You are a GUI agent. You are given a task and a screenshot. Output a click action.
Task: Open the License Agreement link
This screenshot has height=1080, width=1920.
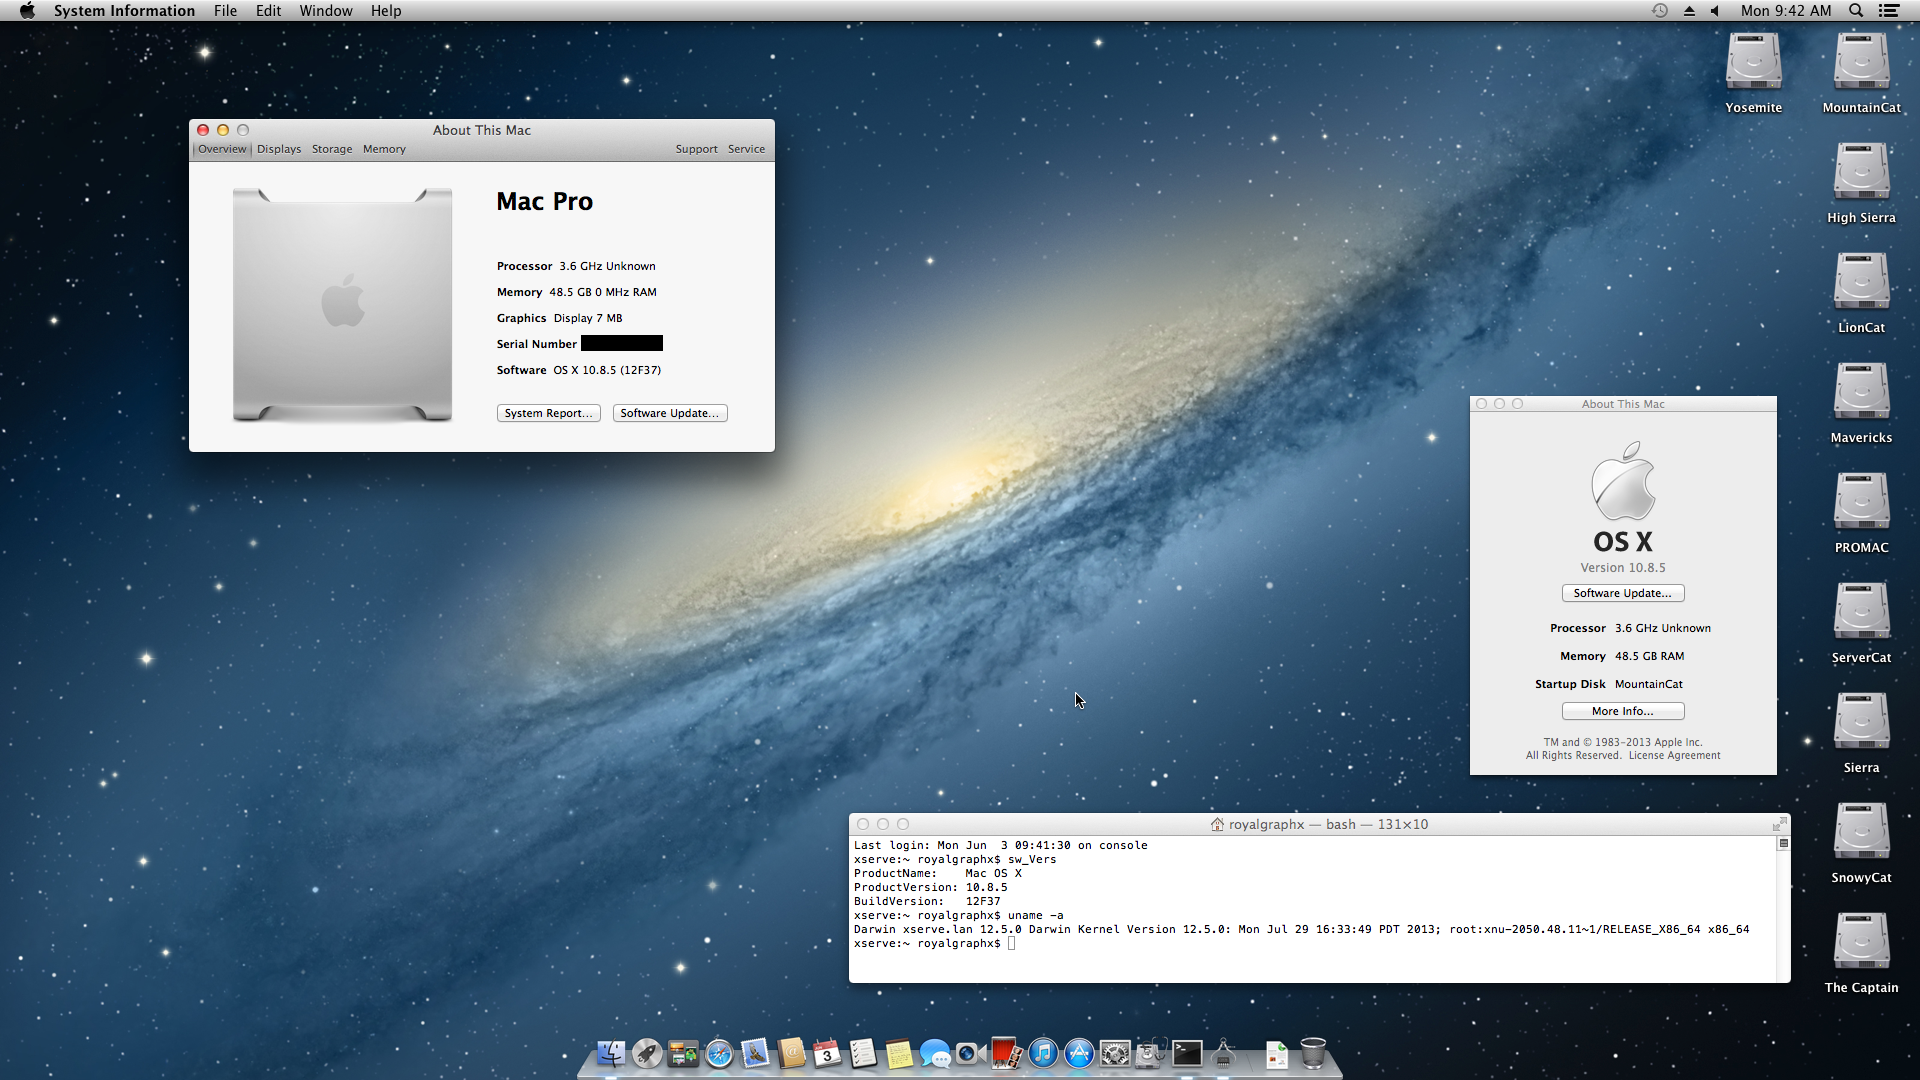click(1674, 755)
